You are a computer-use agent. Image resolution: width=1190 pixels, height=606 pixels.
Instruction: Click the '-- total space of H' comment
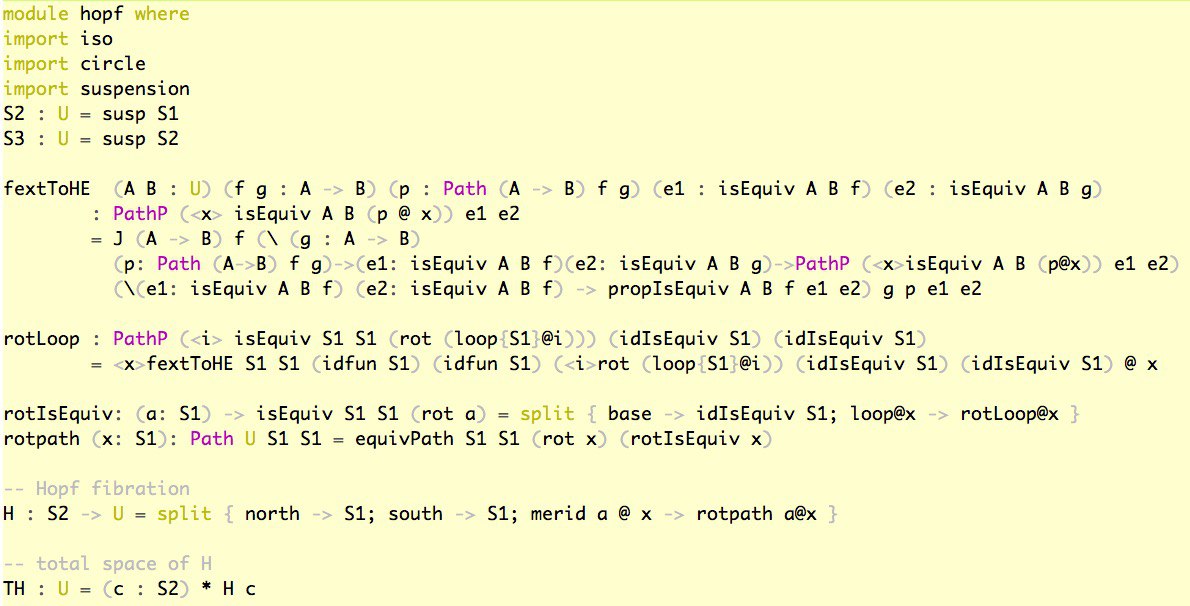[107, 563]
